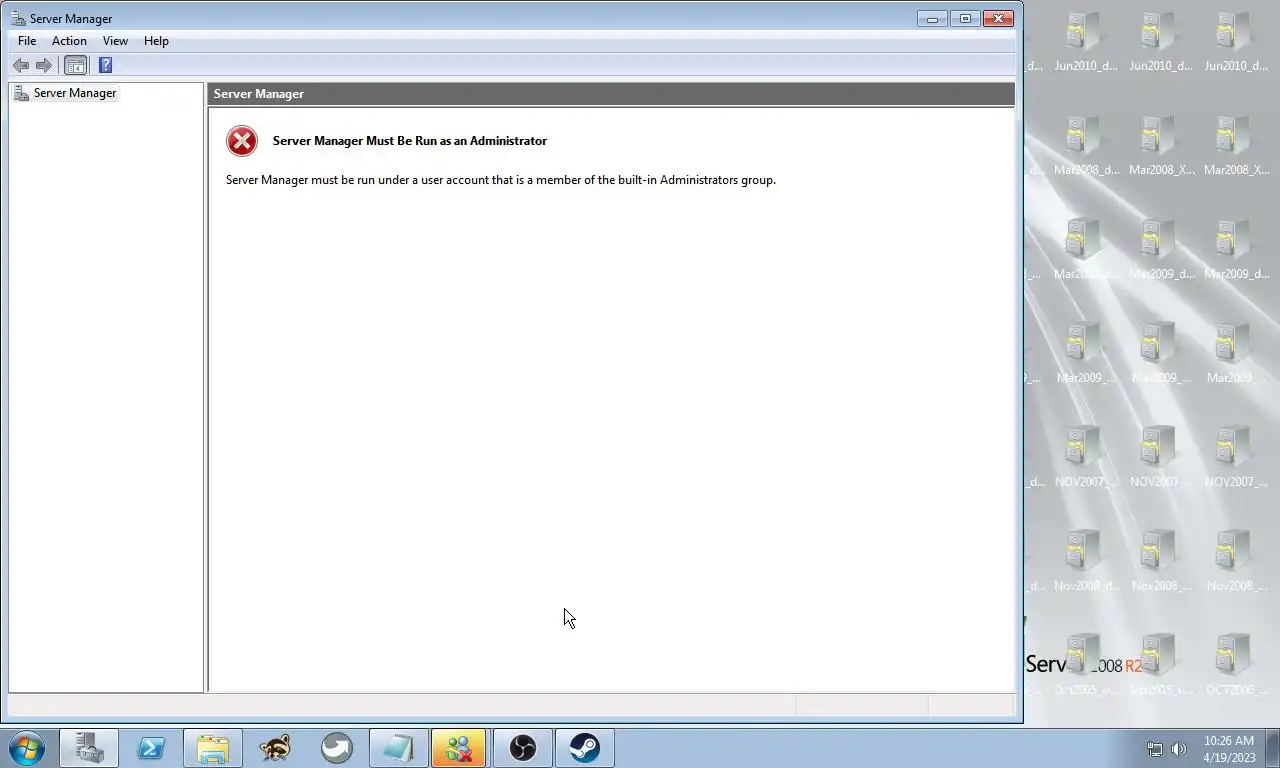Toggle the Show/Hide Console Tree toolbar icon
The width and height of the screenshot is (1280, 768).
[75, 65]
